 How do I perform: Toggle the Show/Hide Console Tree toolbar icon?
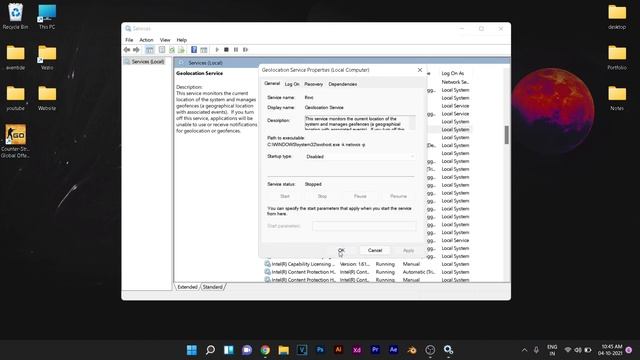[x=149, y=50]
